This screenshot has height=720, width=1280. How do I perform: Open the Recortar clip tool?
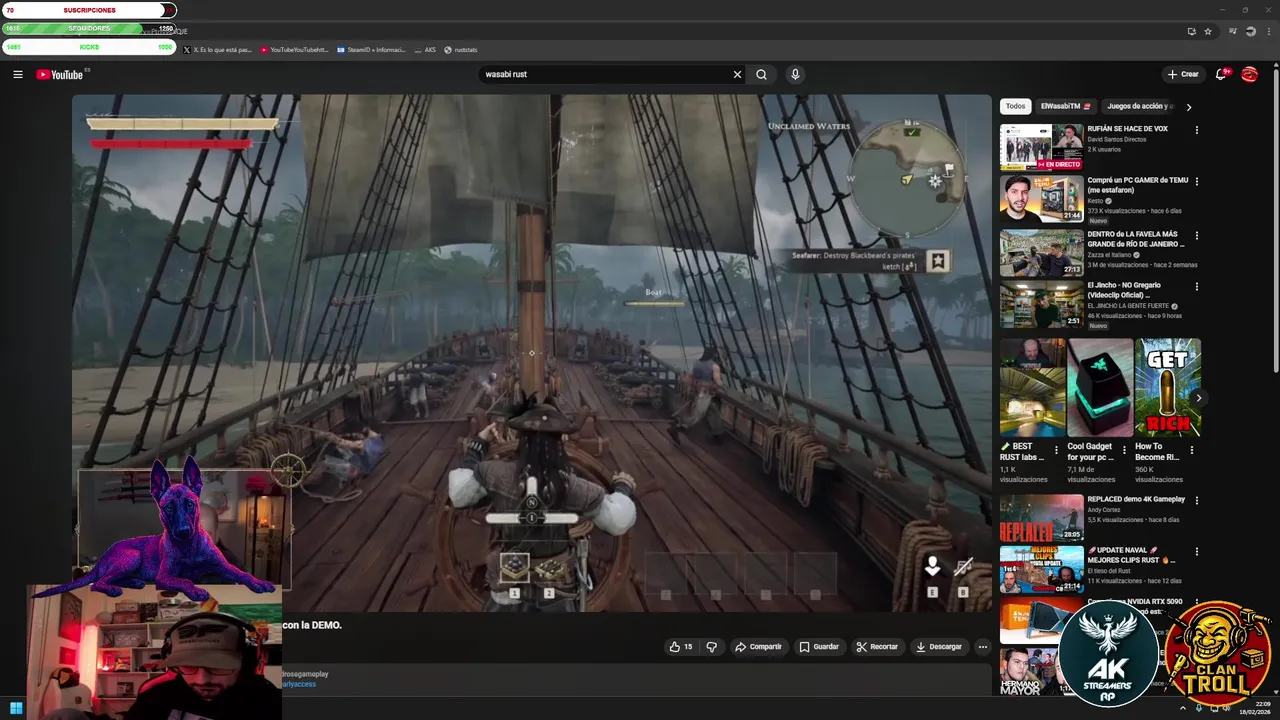click(877, 647)
